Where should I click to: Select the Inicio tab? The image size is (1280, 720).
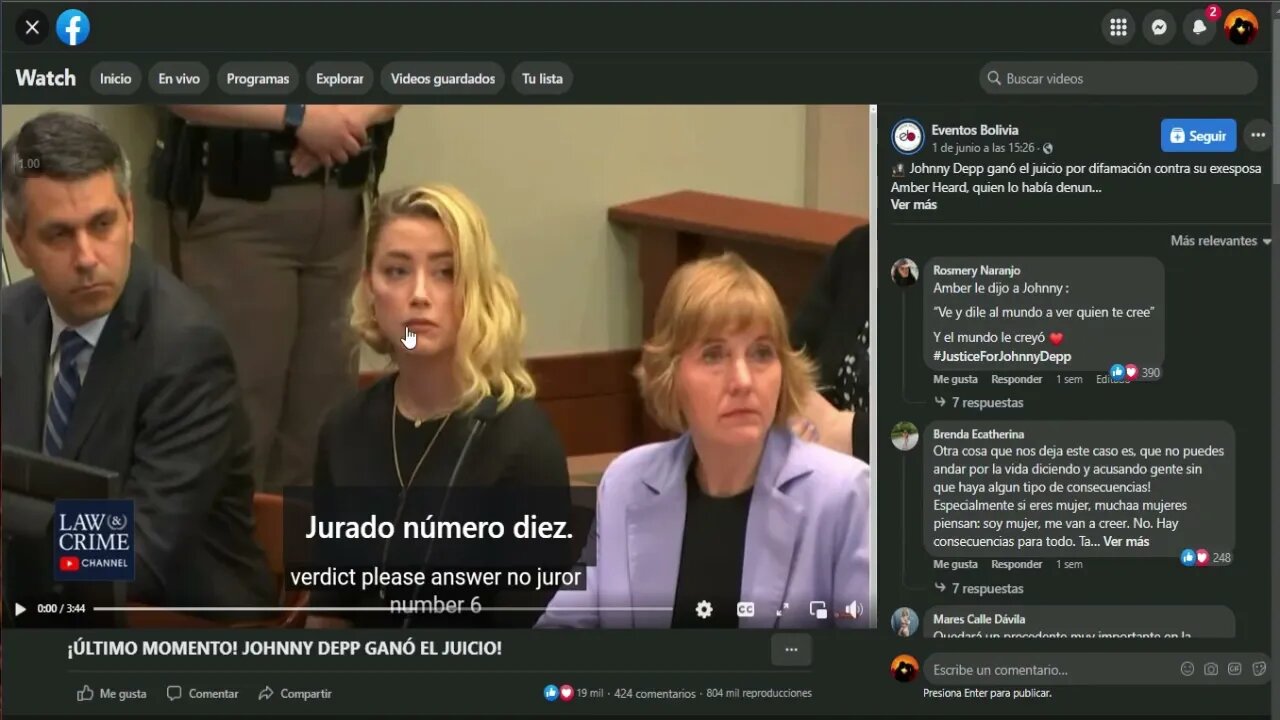coord(115,78)
